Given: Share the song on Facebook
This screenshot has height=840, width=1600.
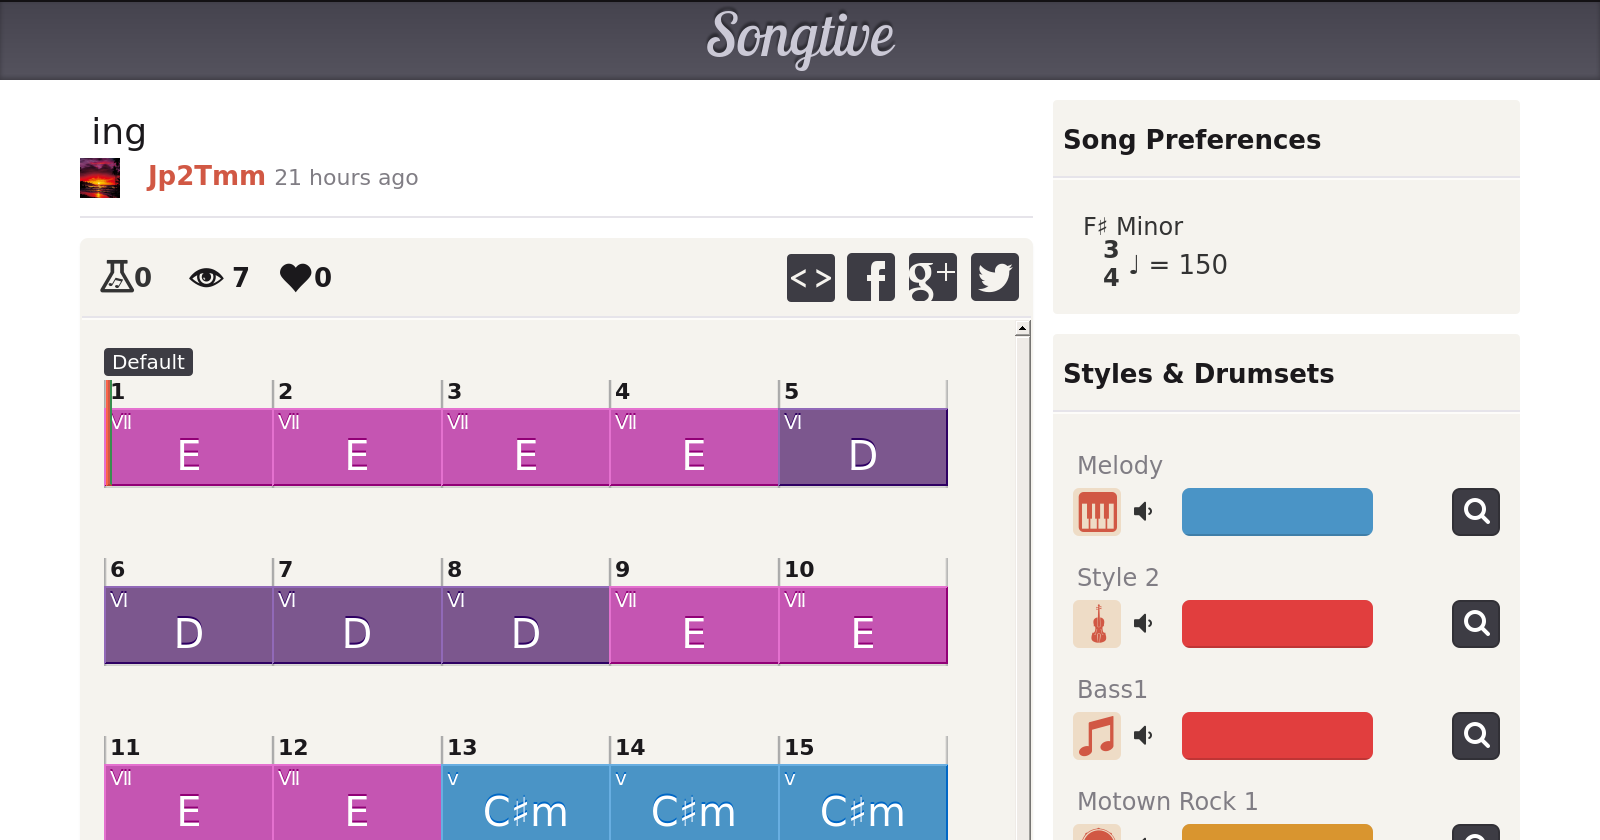Looking at the screenshot, I should pos(871,277).
